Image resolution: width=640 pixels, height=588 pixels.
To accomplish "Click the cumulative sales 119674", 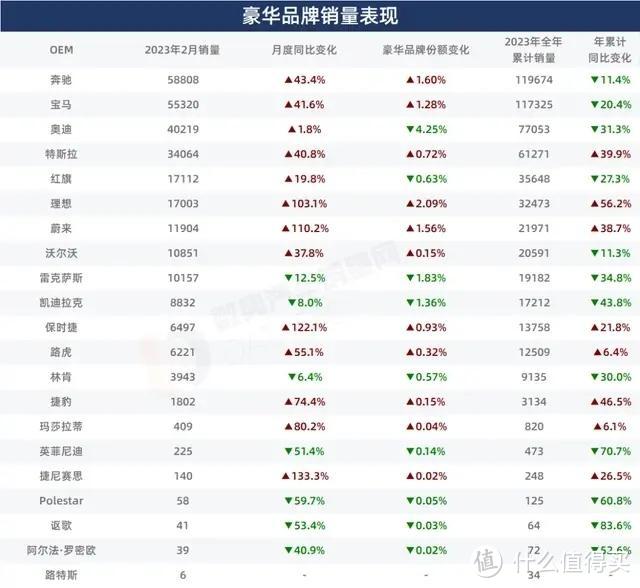I will 534,80.
